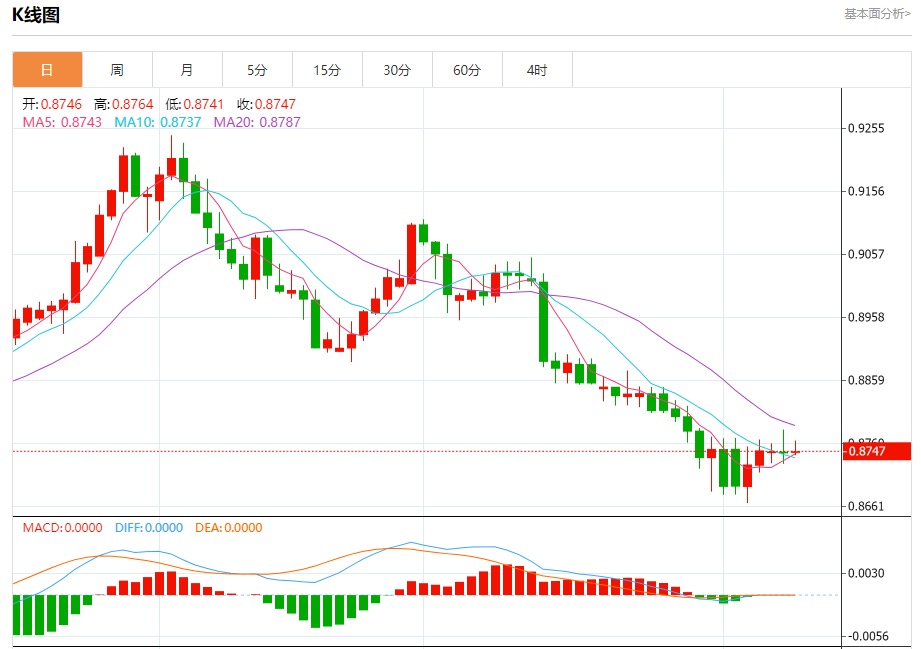Image resolution: width=921 pixels, height=649 pixels.
Task: Click the 0.8661 price axis label
Action: (866, 506)
